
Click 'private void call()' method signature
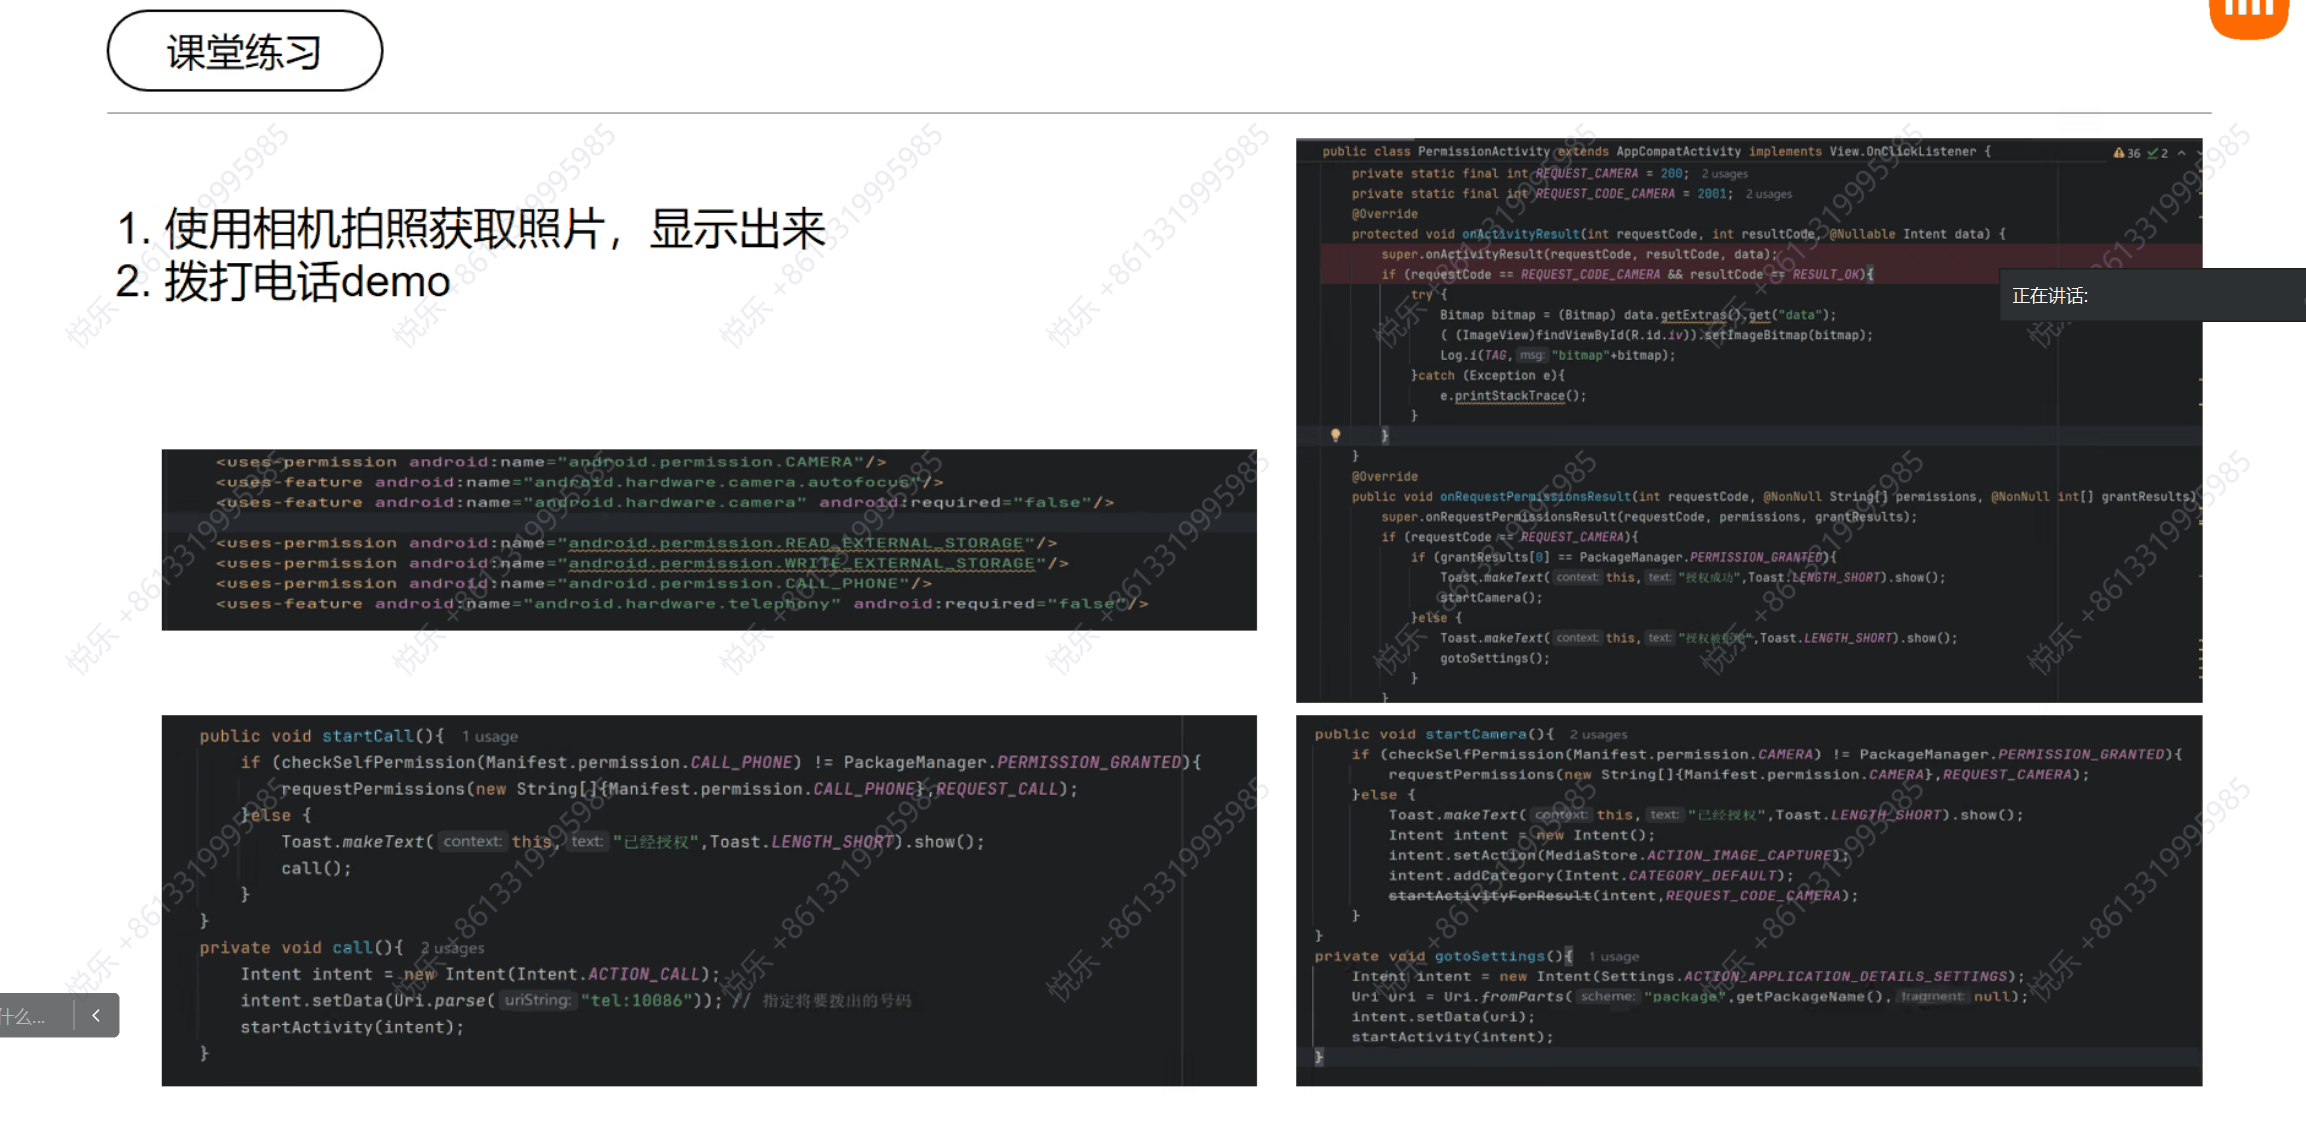pos(301,947)
